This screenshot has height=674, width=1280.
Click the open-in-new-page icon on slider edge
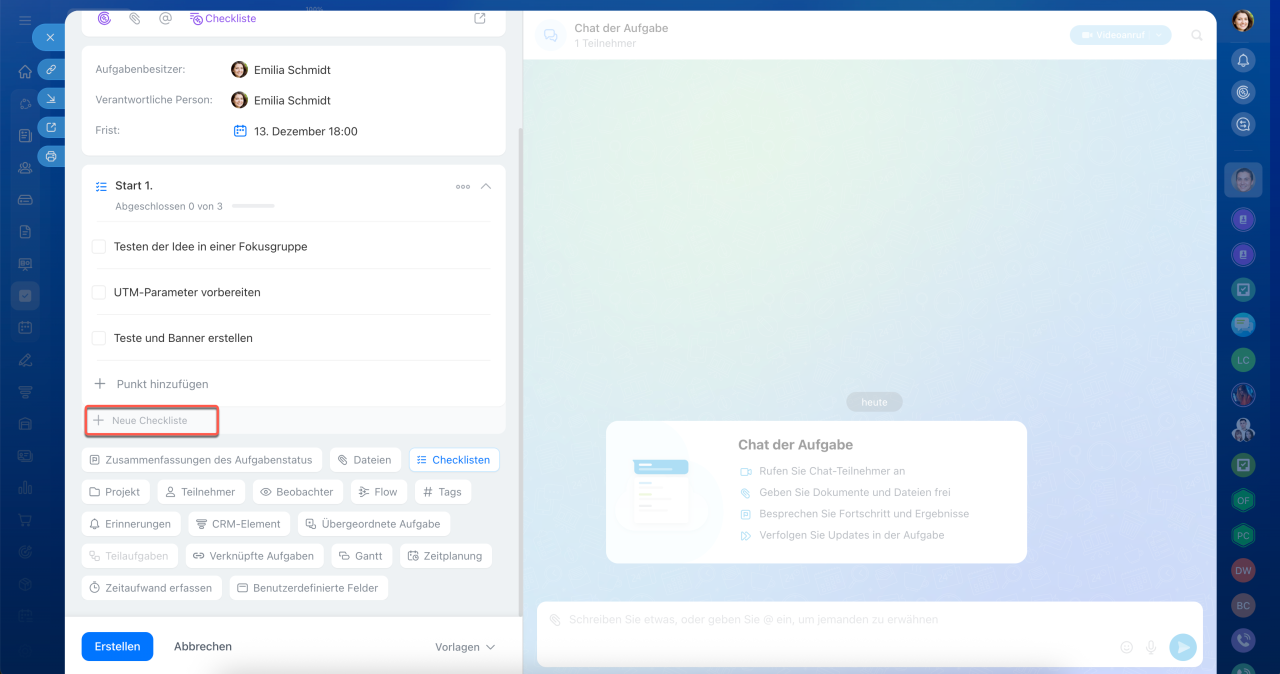51,127
